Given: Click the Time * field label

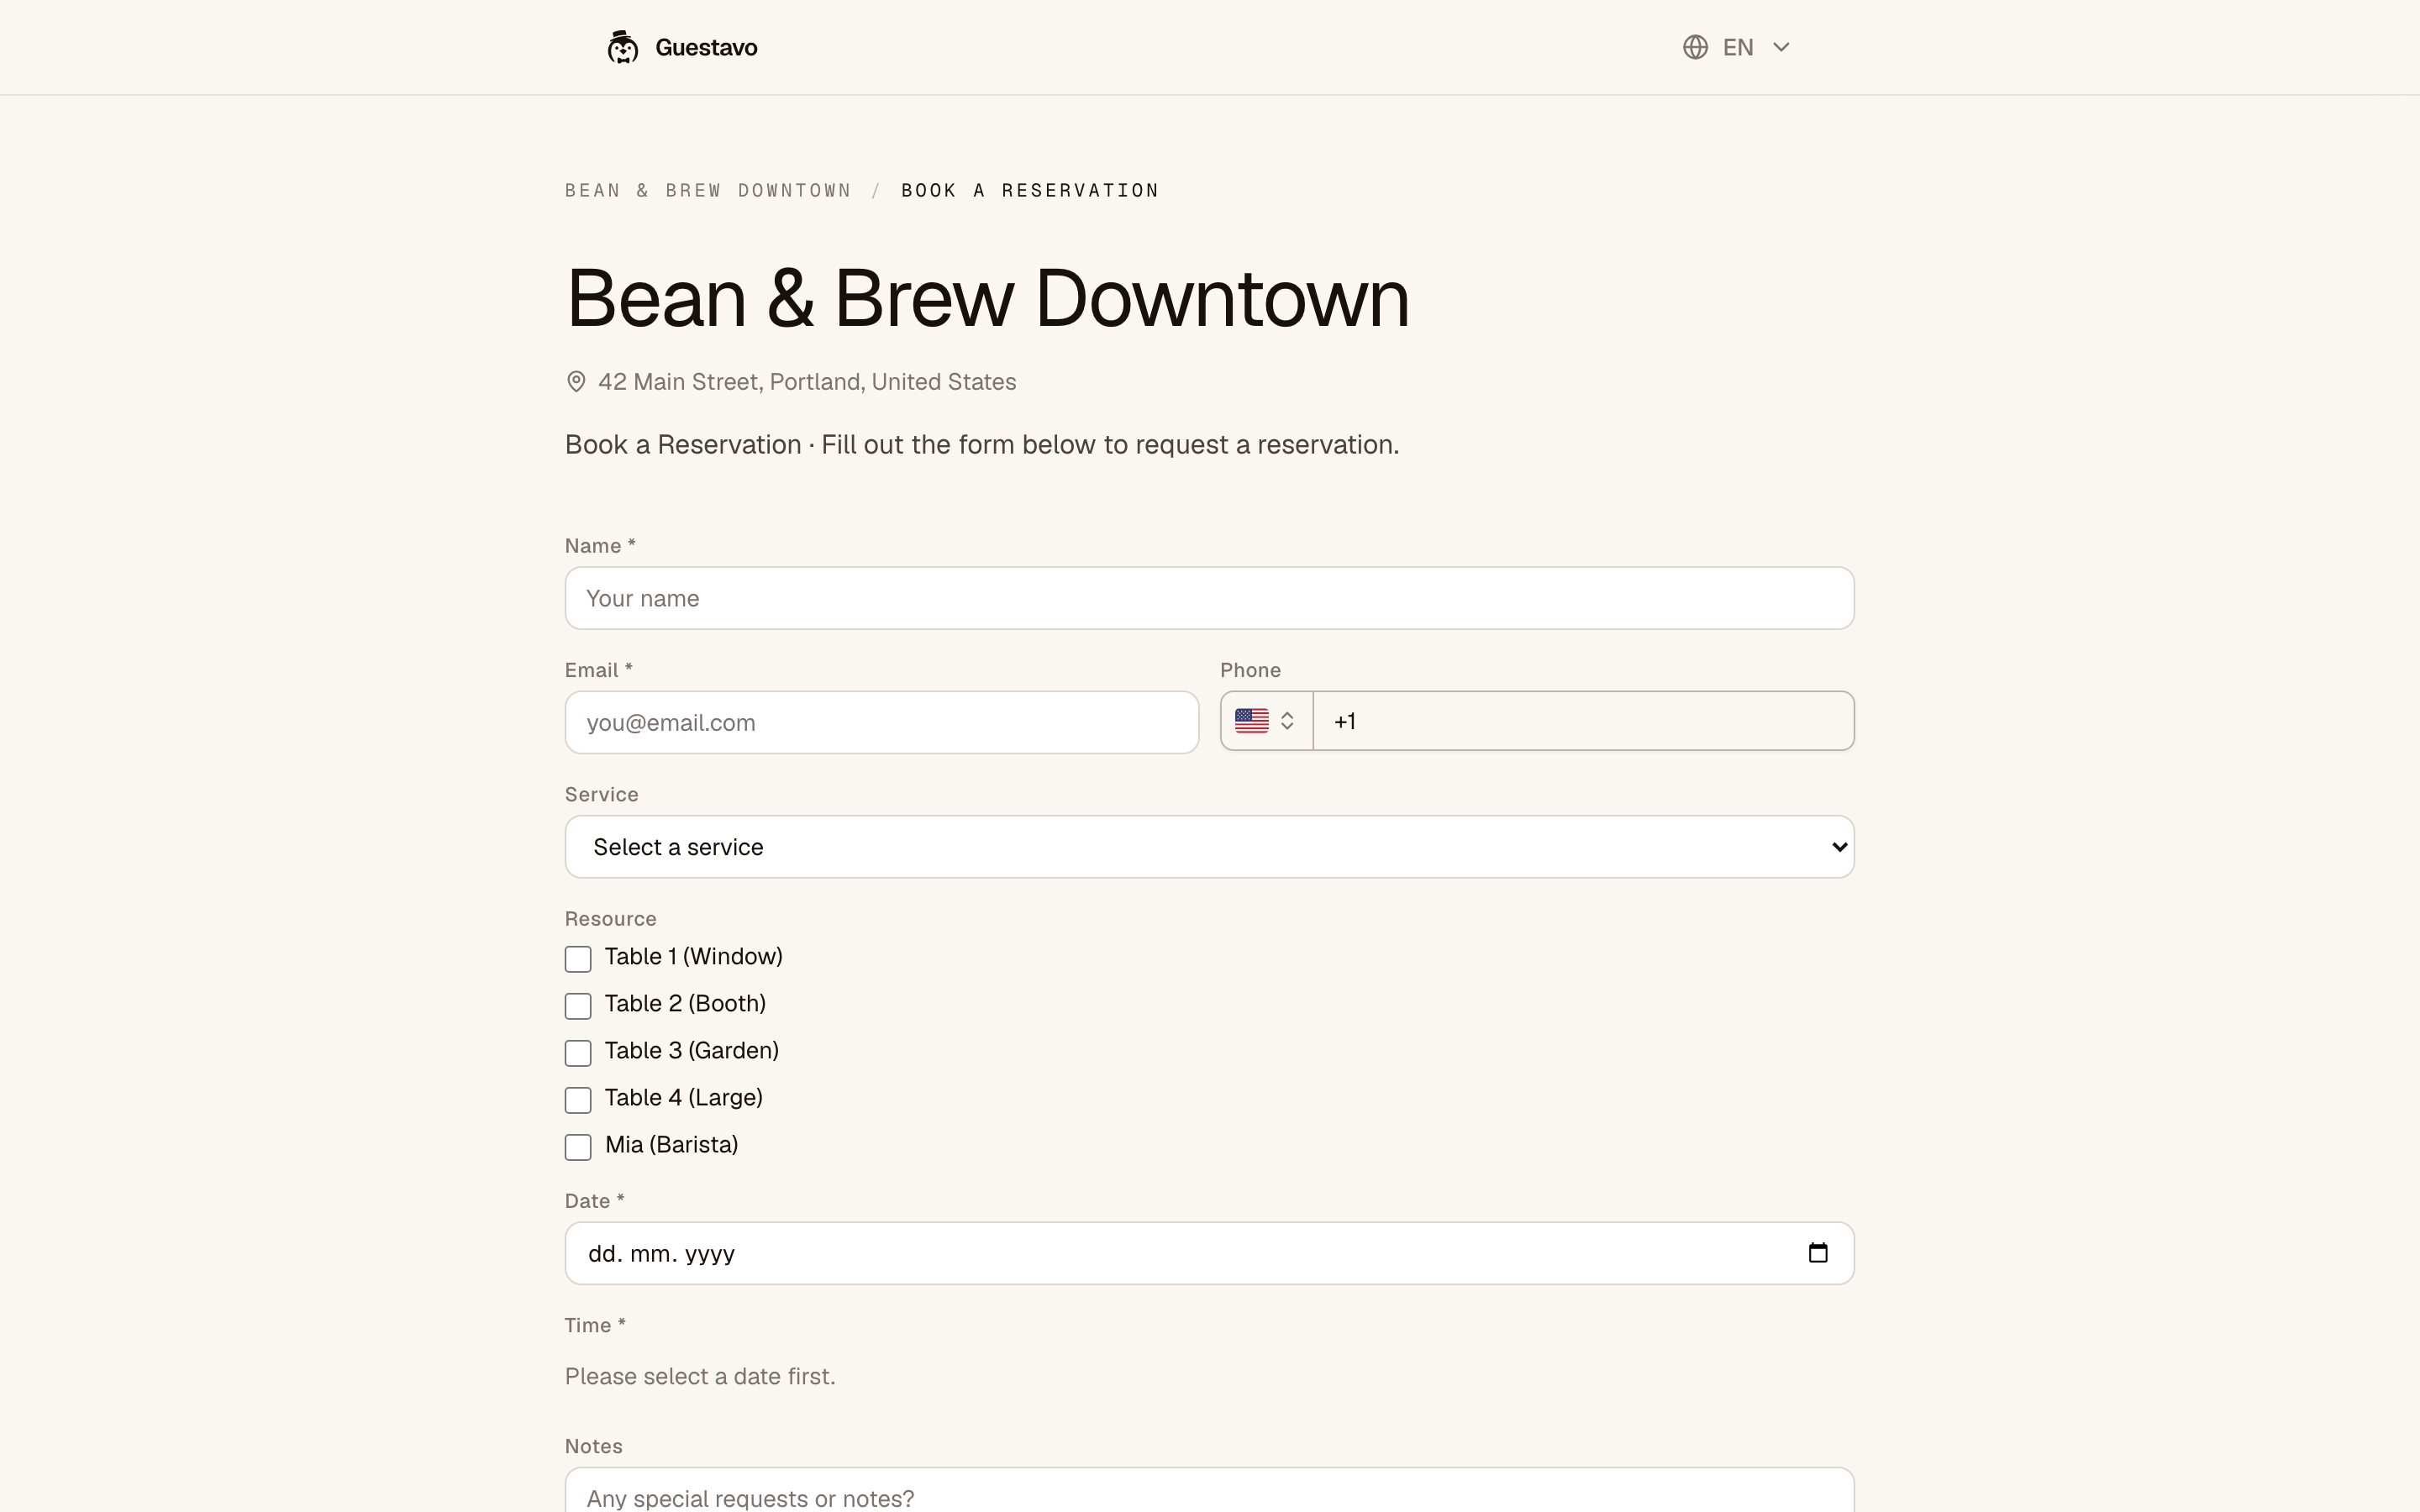Looking at the screenshot, I should tap(595, 1325).
